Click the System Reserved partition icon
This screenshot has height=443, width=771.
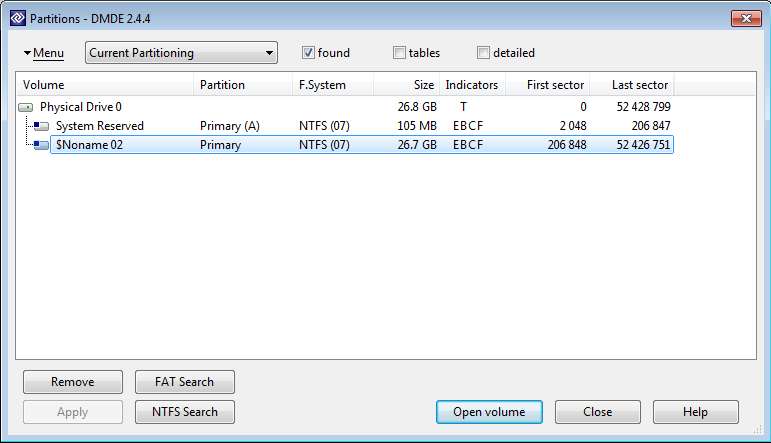tap(41, 126)
